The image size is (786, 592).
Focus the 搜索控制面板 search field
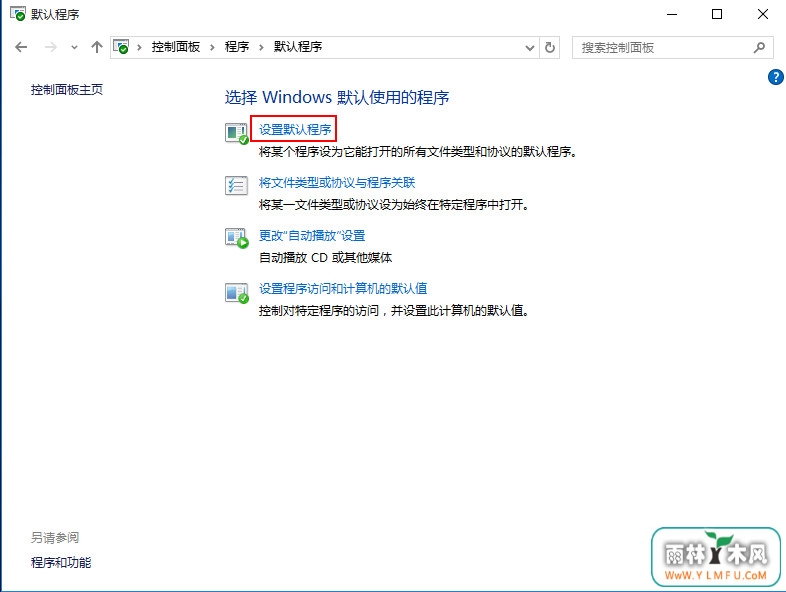pyautogui.click(x=673, y=48)
